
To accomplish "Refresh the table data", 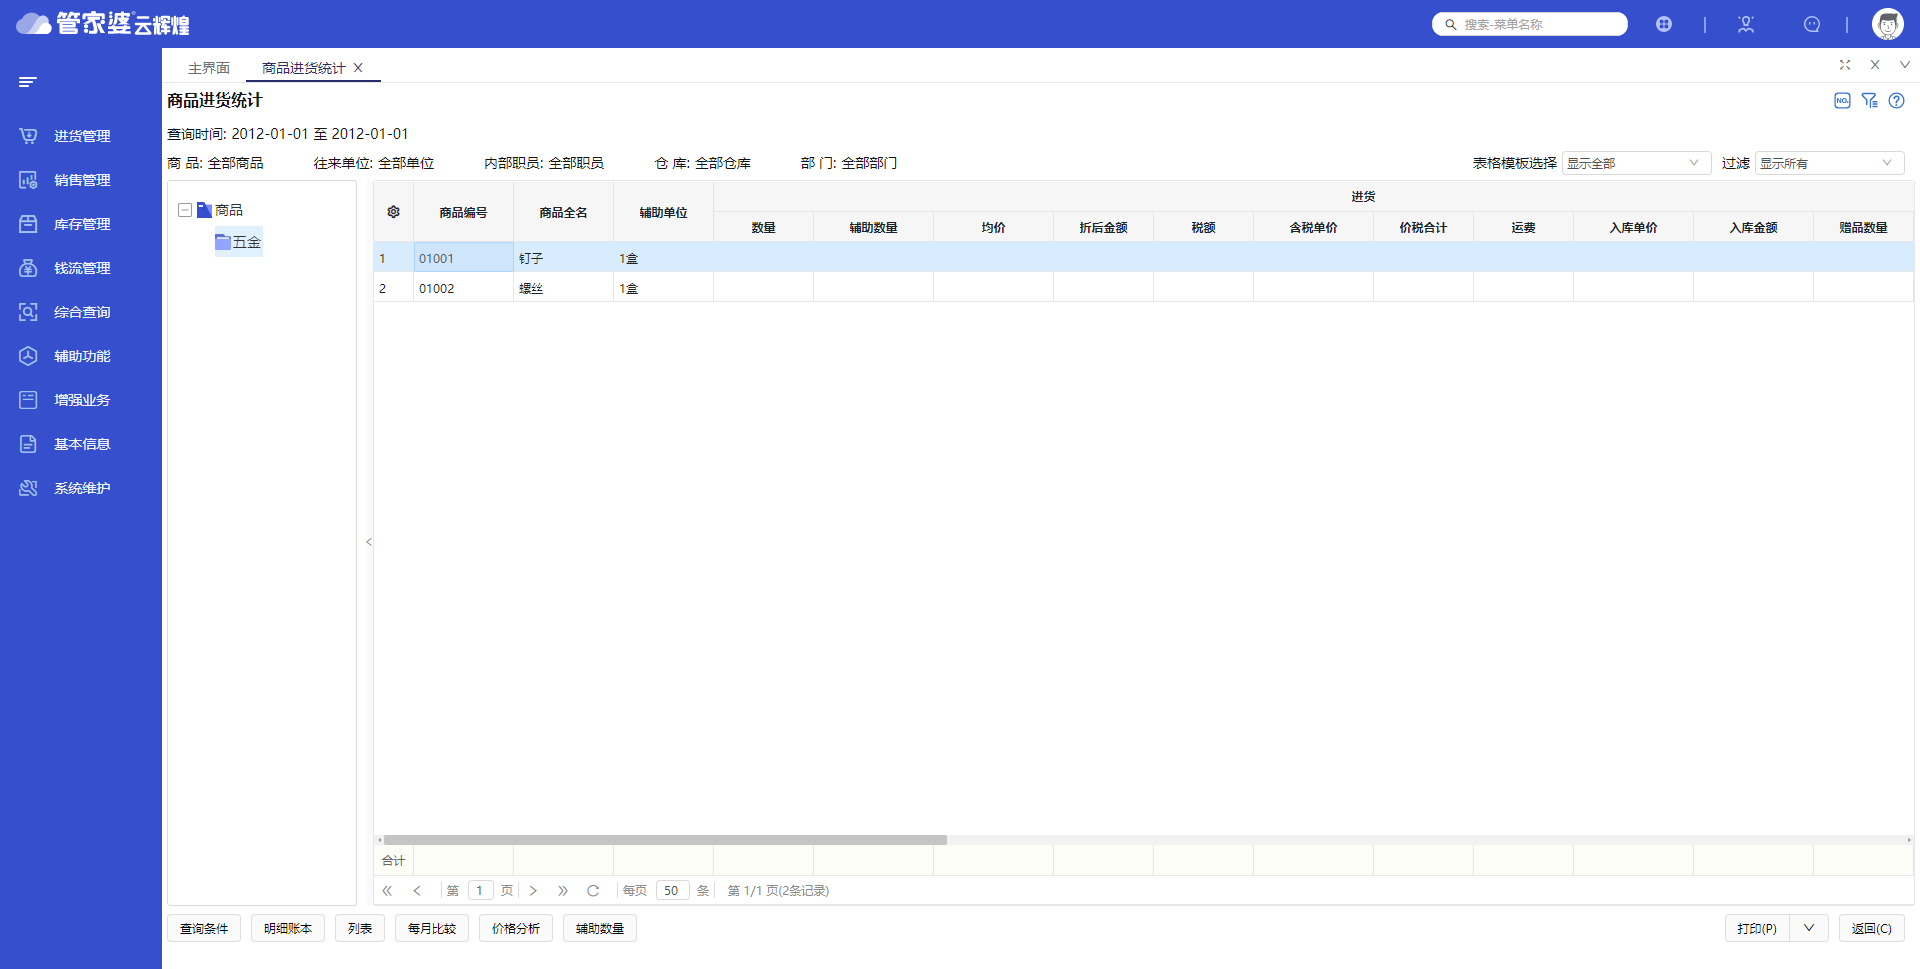I will pos(593,891).
